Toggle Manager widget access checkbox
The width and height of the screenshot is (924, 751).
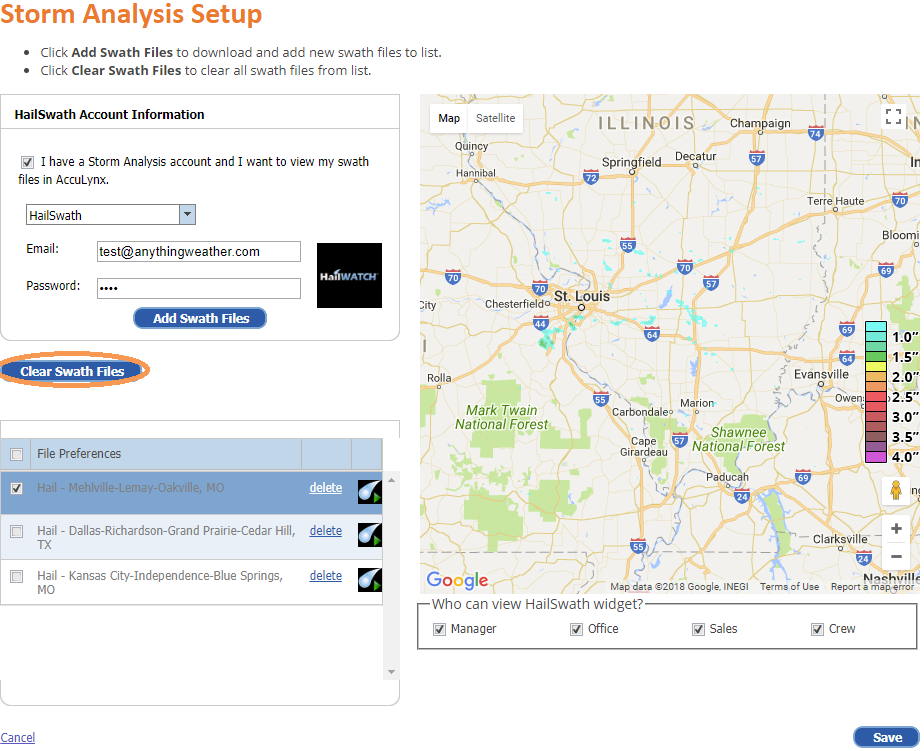(439, 630)
